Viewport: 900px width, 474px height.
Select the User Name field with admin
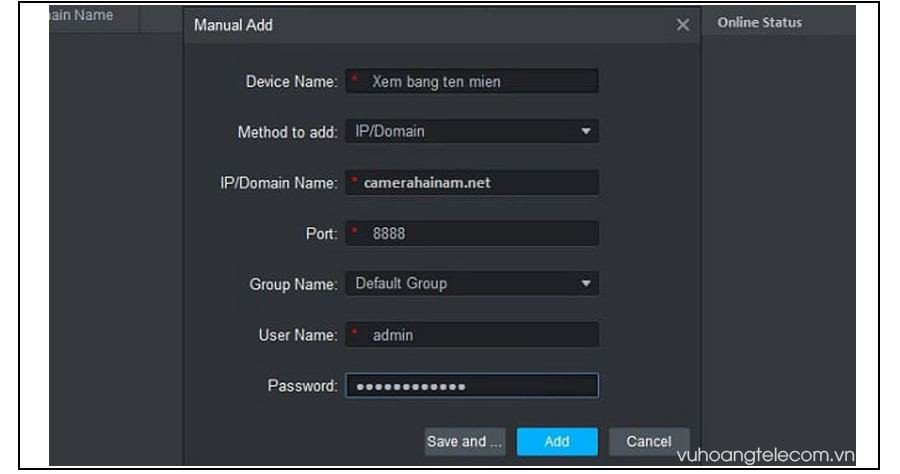[472, 335]
